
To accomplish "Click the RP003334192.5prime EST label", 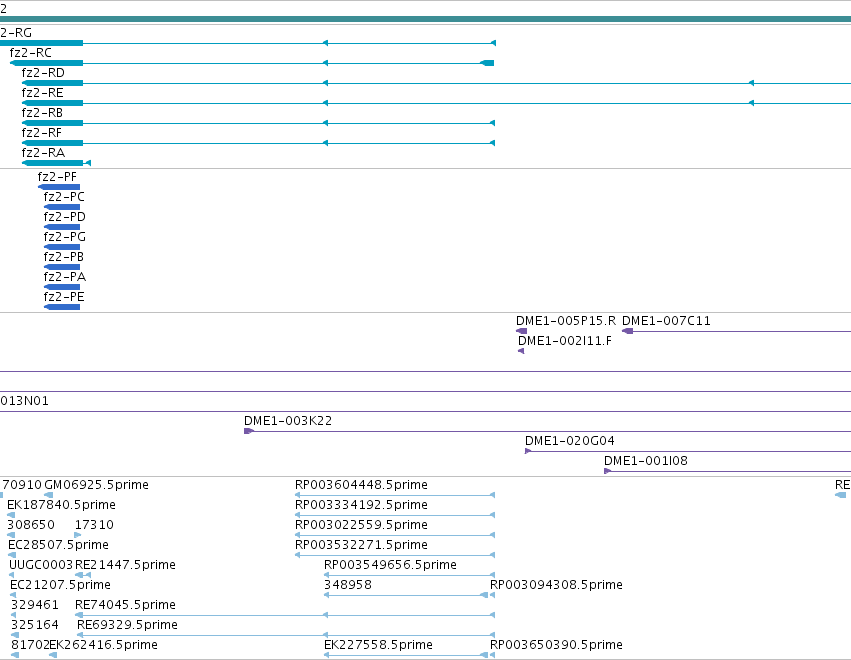I will point(361,505).
